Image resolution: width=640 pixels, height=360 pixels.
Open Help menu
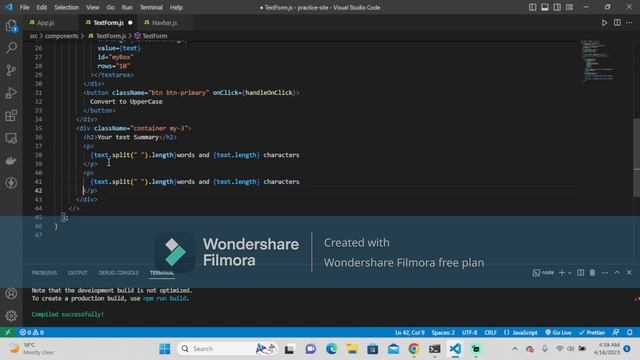[x=176, y=7]
